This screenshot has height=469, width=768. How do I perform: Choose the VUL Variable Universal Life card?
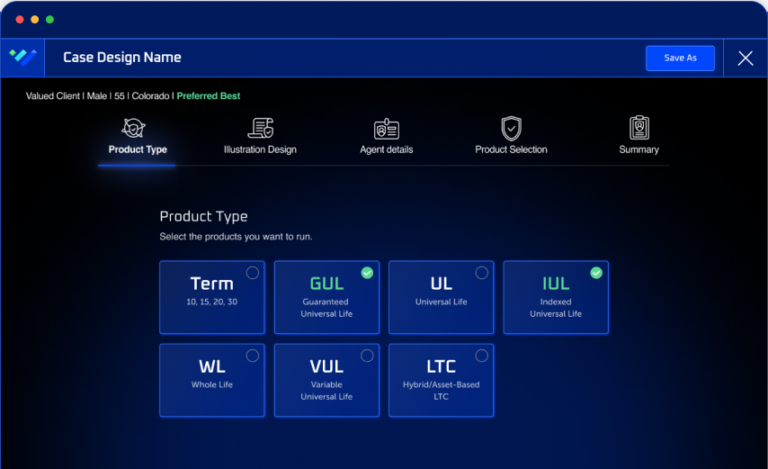[326, 380]
